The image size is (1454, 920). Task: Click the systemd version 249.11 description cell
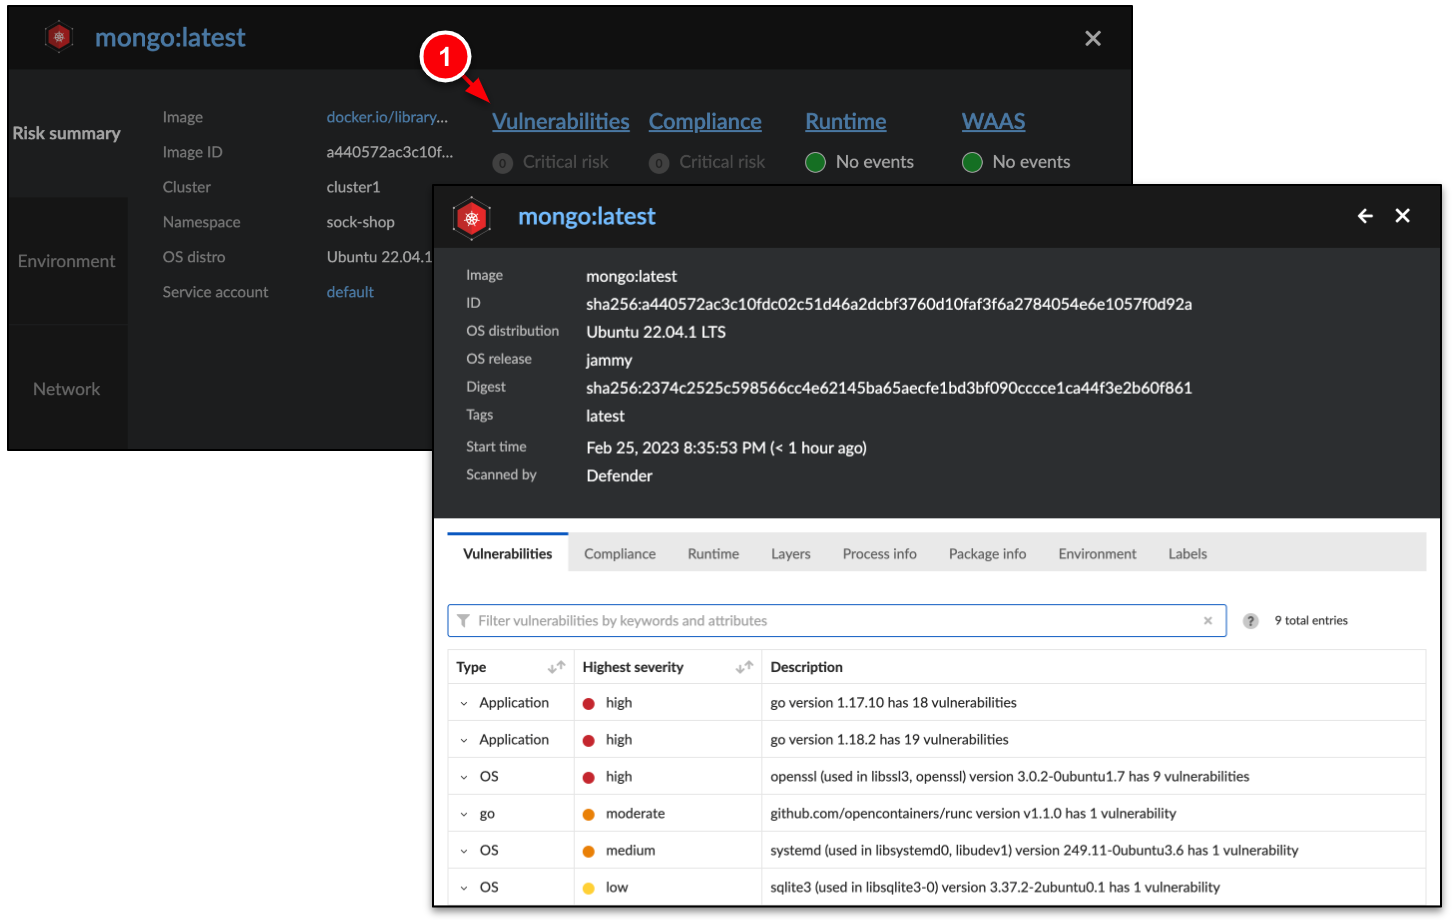1034,851
